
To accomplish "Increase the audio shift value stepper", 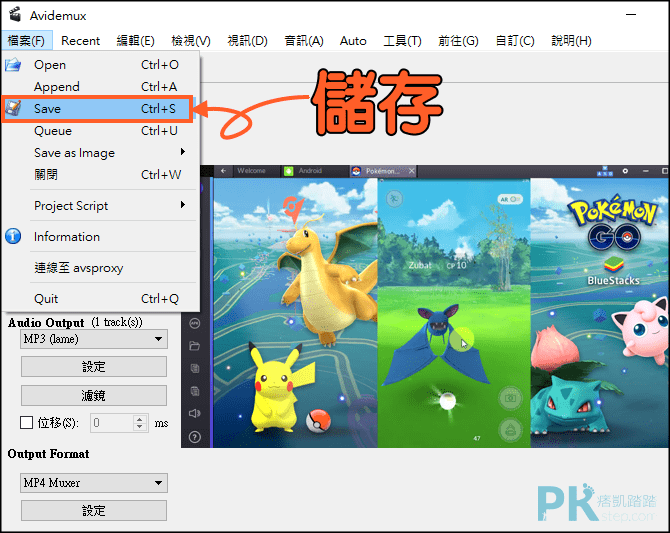I will coord(140,419).
